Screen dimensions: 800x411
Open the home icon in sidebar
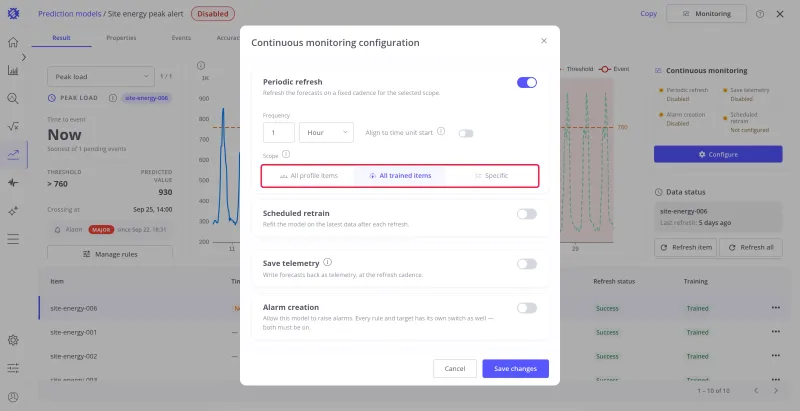[x=13, y=42]
